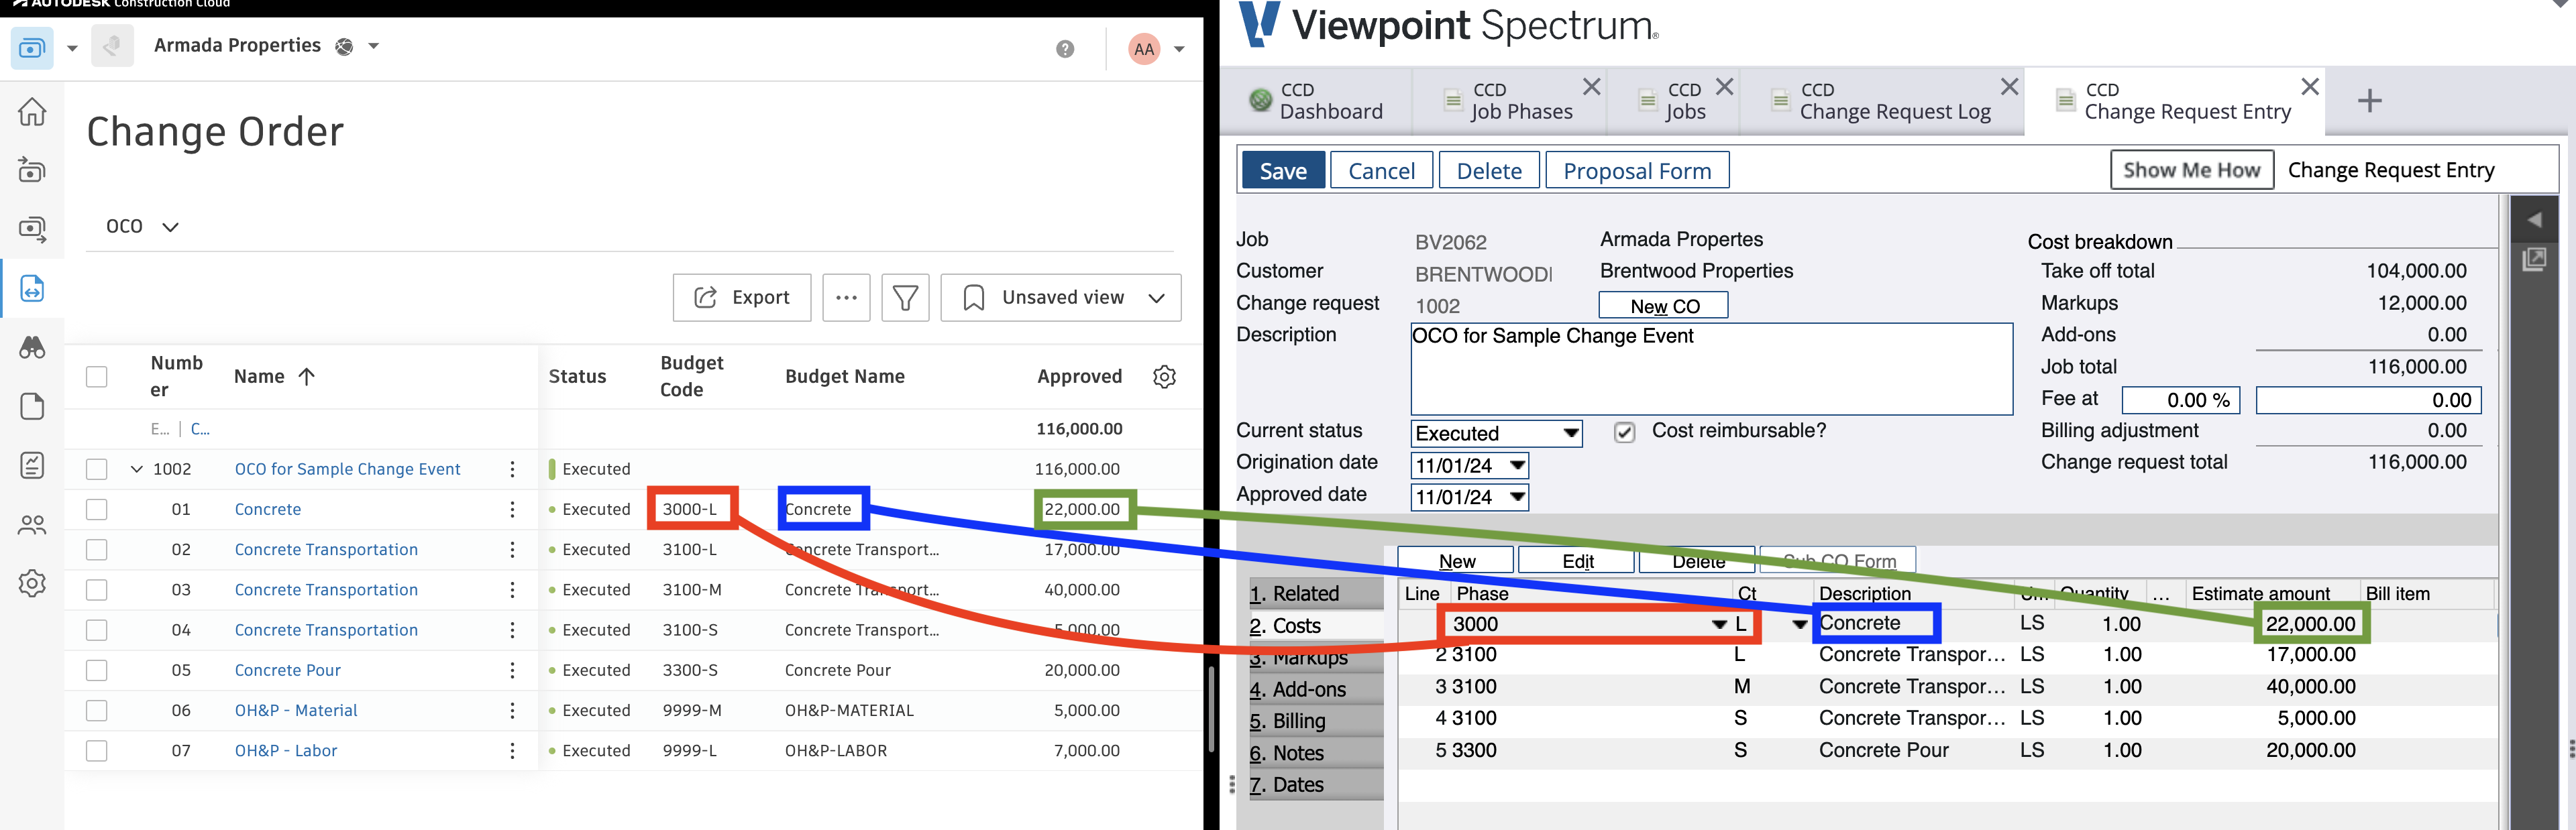Select the 1. Related section
The width and height of the screenshot is (2576, 830).
pyautogui.click(x=1316, y=593)
